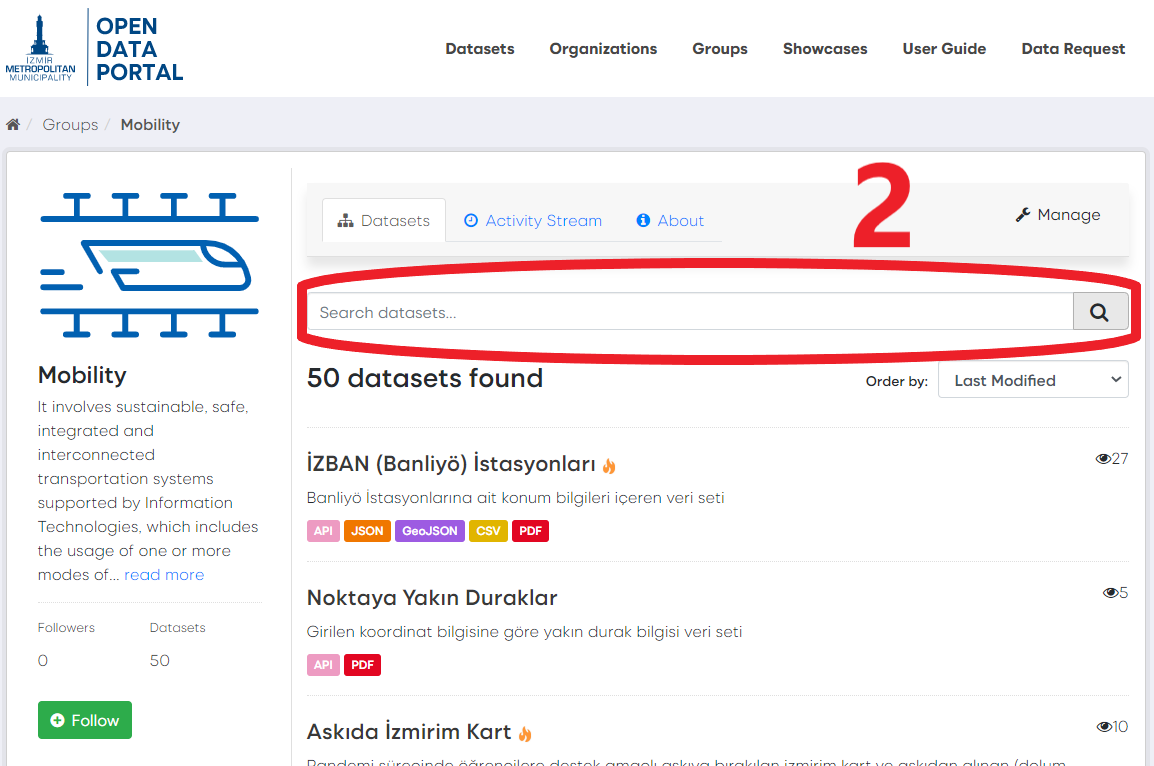
Task: Click the CSV format tag for İZBAN
Action: click(488, 531)
